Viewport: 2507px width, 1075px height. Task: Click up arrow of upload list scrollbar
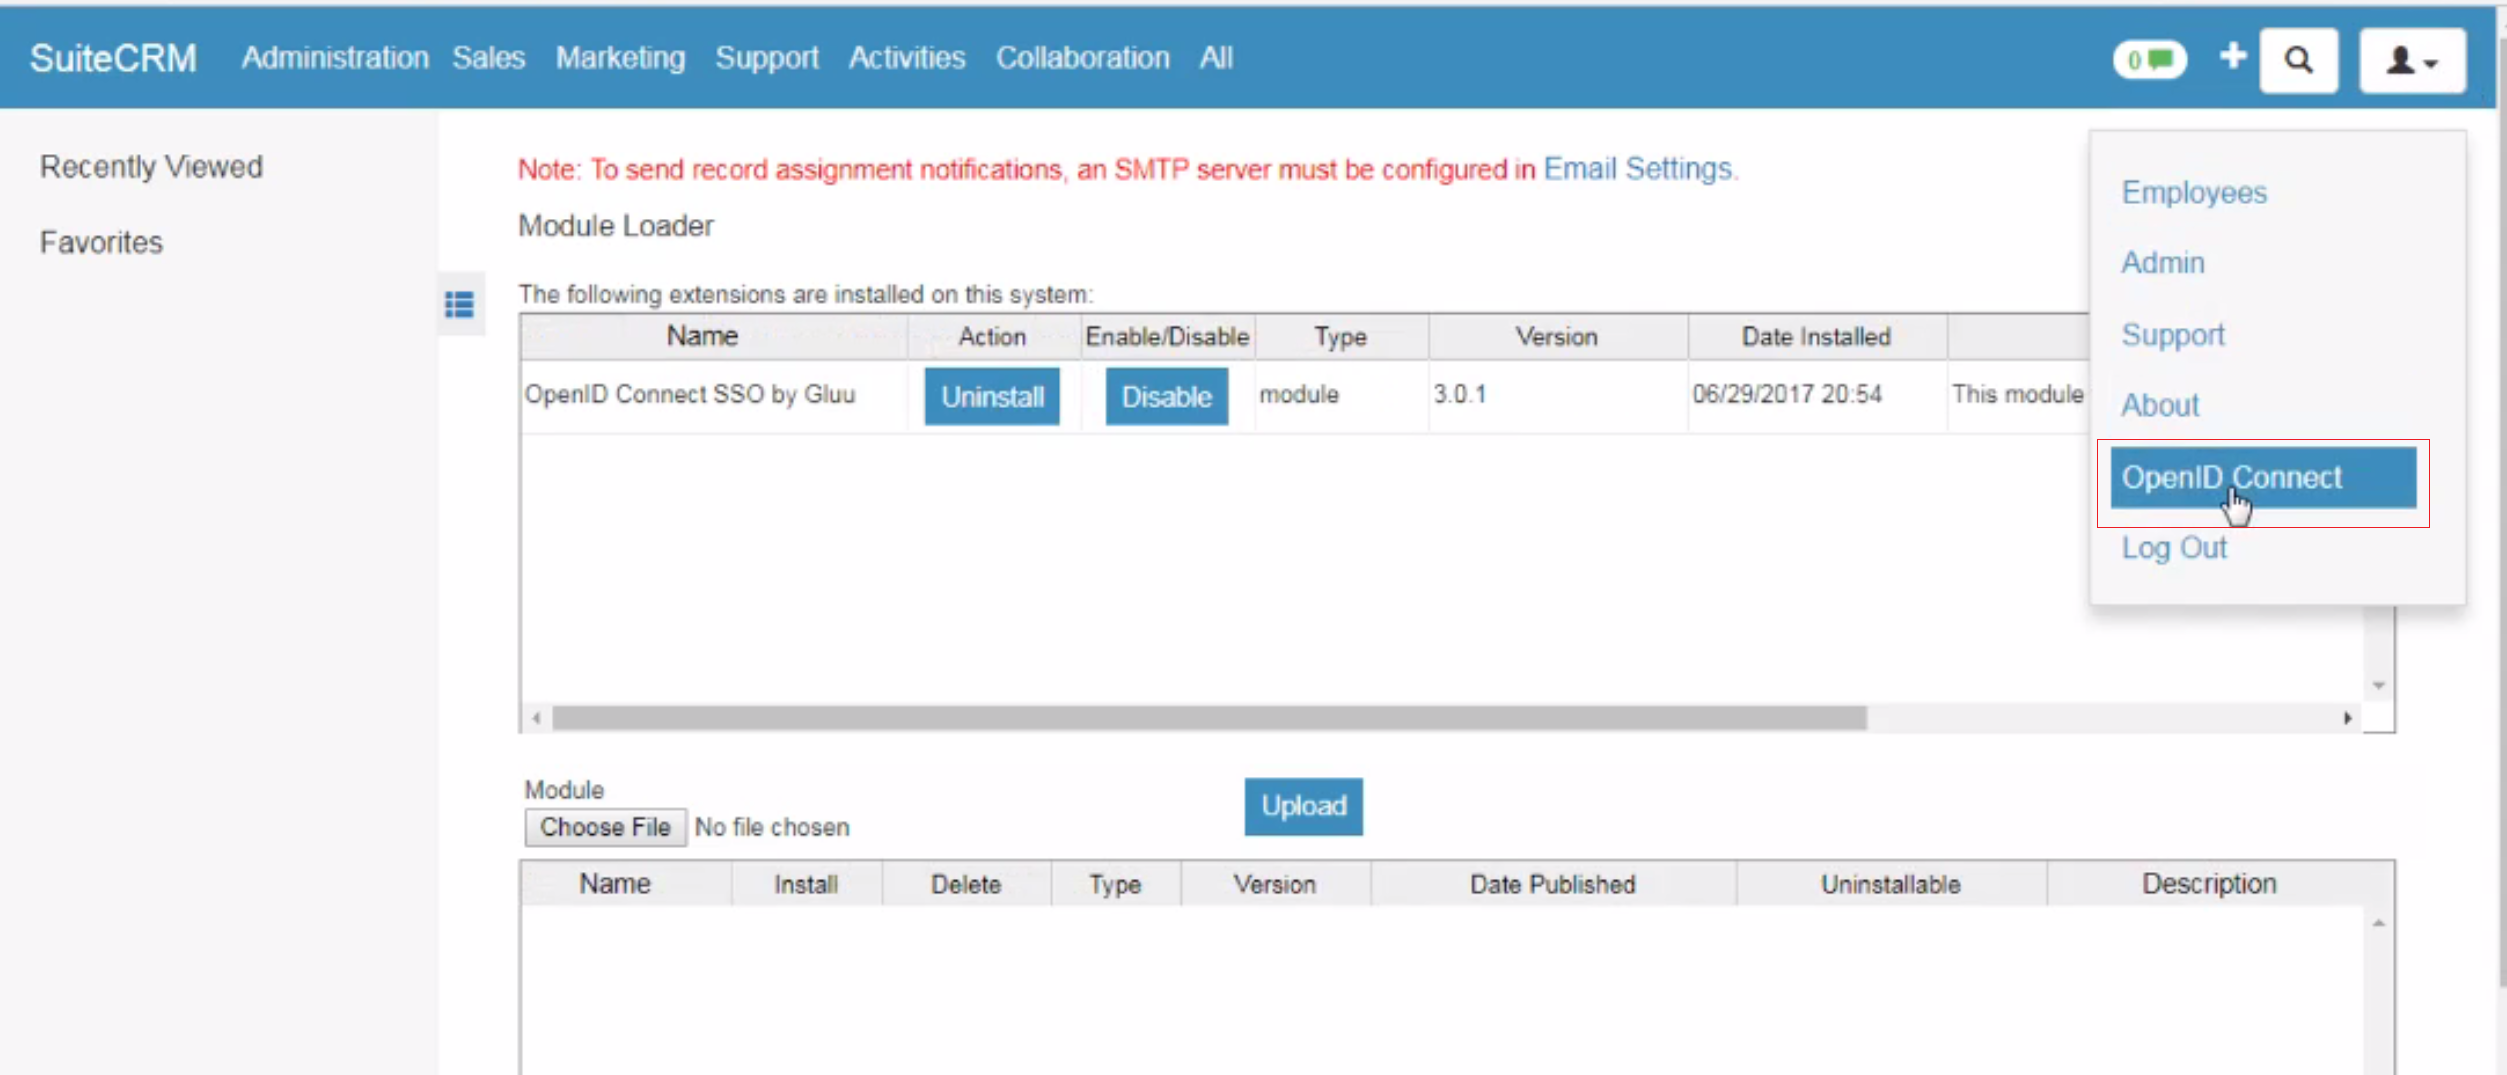pyautogui.click(x=2379, y=923)
